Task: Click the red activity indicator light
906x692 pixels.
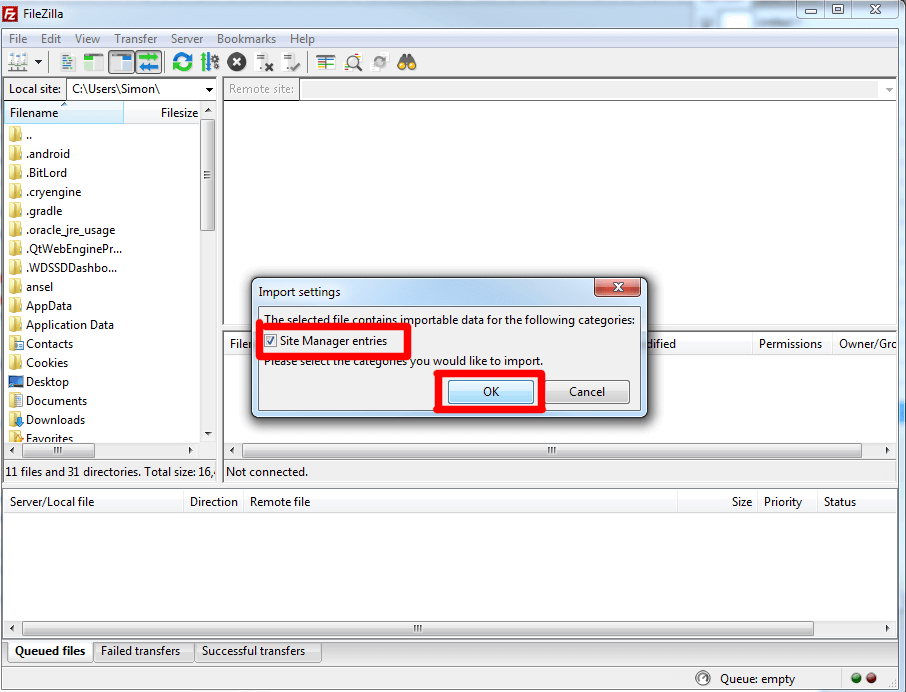Action: pos(871,678)
